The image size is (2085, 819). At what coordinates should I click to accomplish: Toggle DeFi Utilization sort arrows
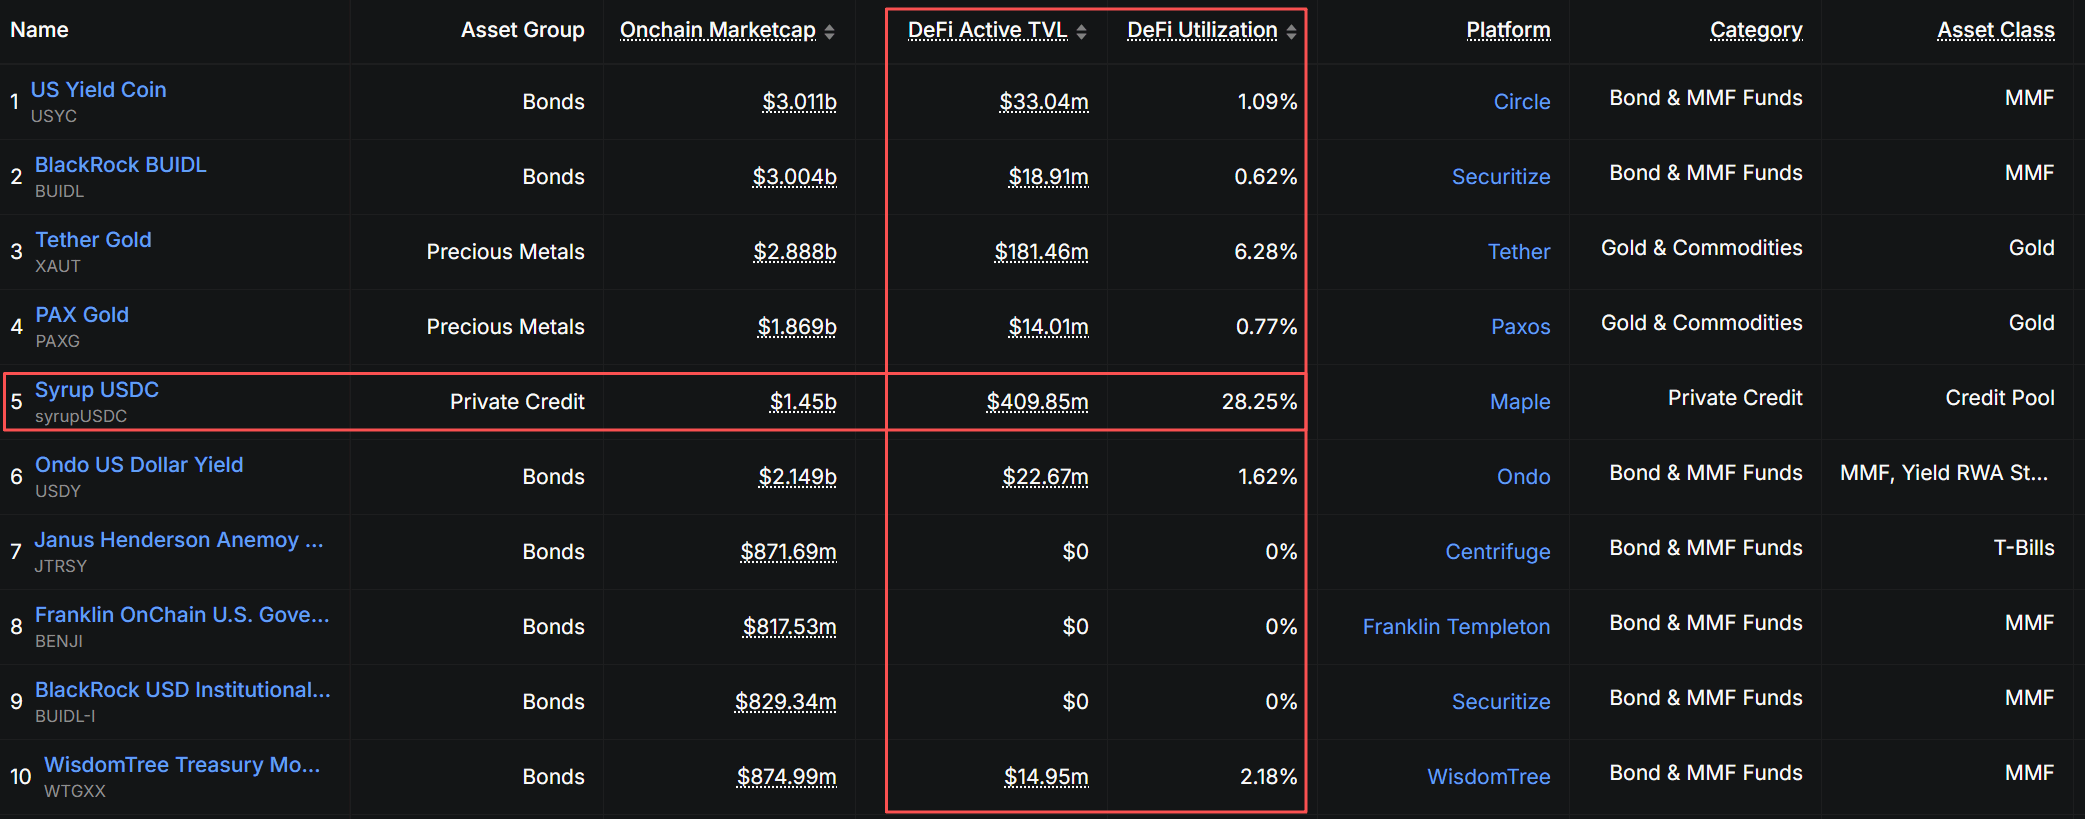[1291, 32]
